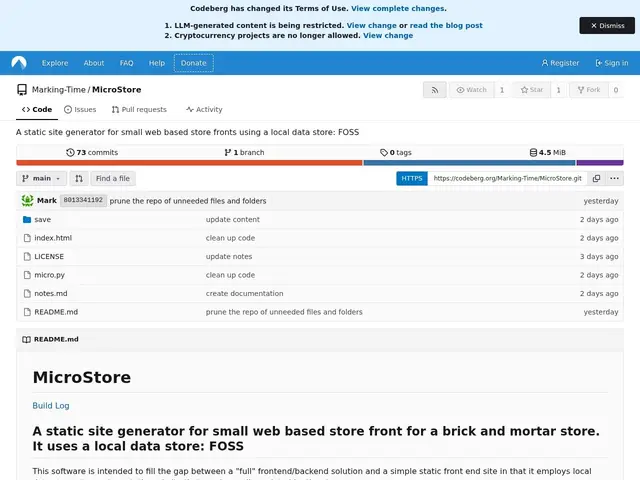Dismiss the Terms of Use banner

coord(607,26)
